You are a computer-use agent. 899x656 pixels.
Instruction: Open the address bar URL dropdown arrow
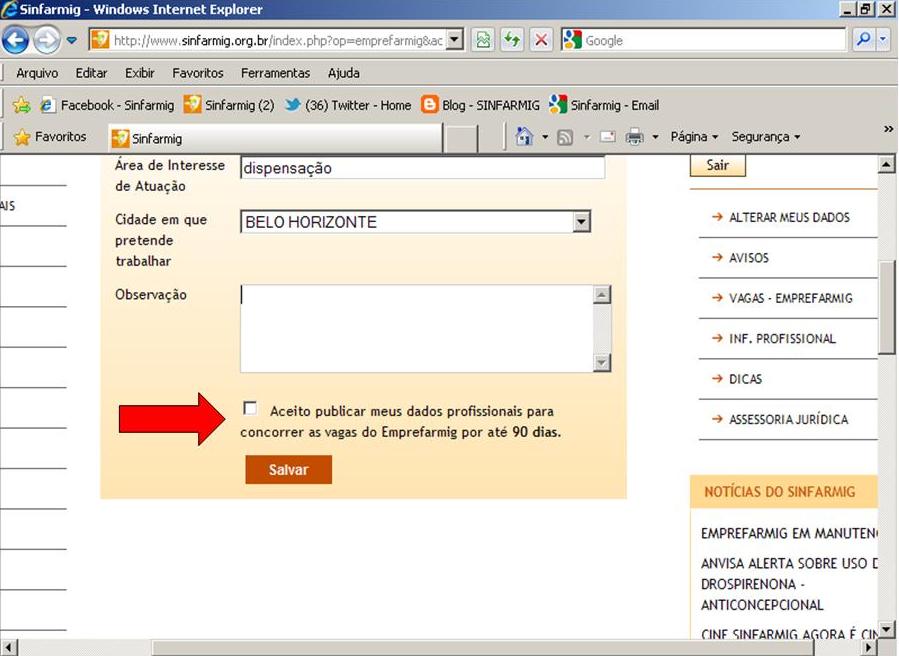(x=454, y=40)
